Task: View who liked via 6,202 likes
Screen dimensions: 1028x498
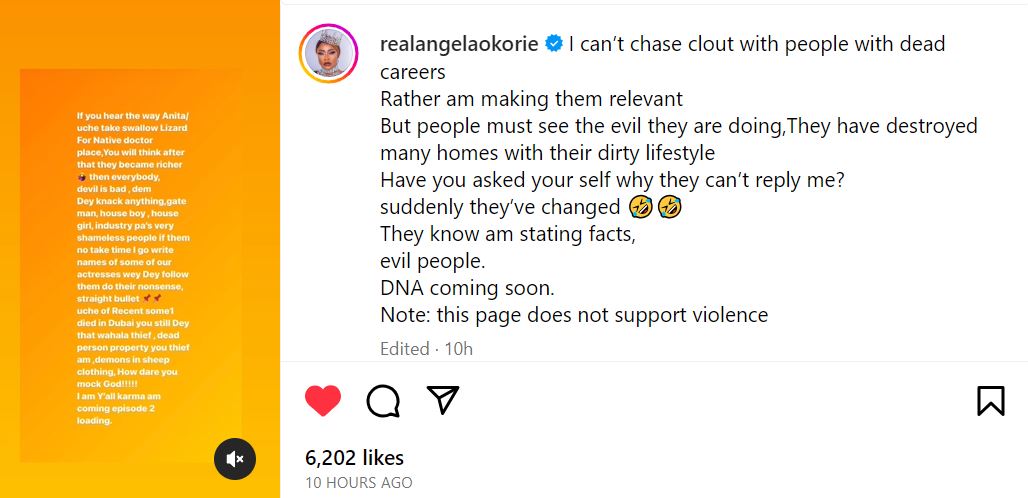Action: coord(354,457)
